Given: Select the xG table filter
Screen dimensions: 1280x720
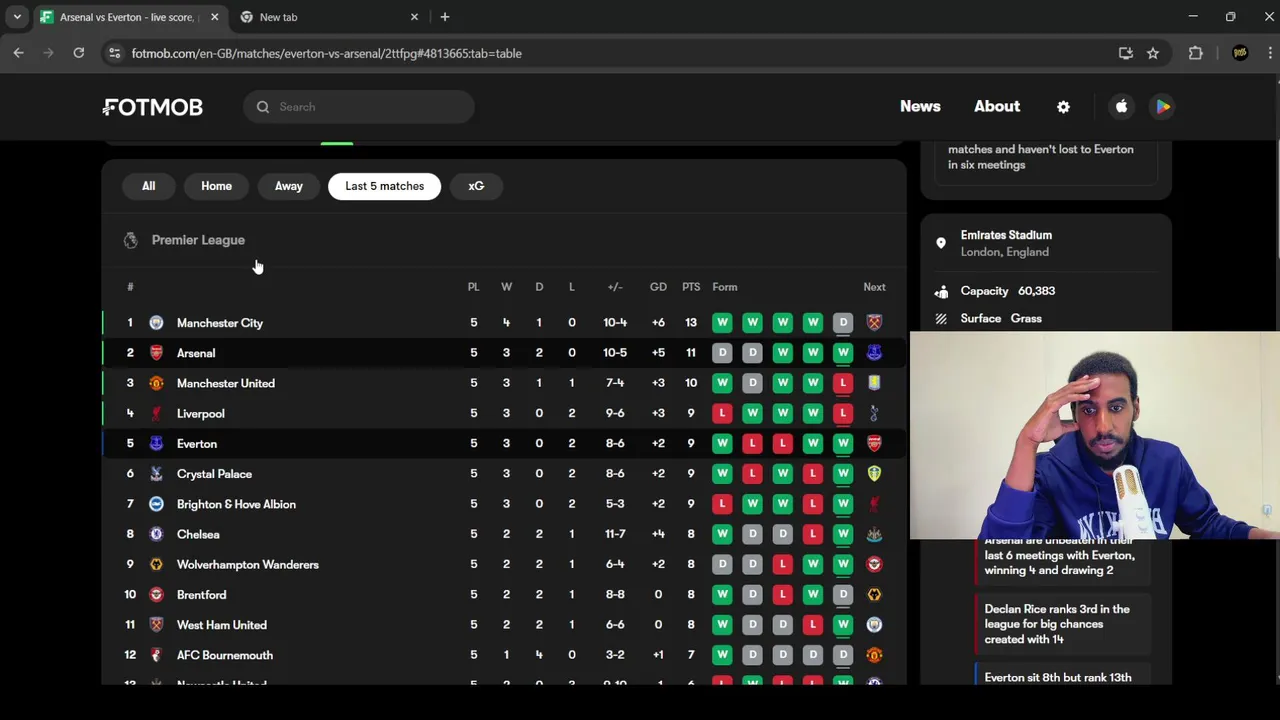Looking at the screenshot, I should pos(476,186).
